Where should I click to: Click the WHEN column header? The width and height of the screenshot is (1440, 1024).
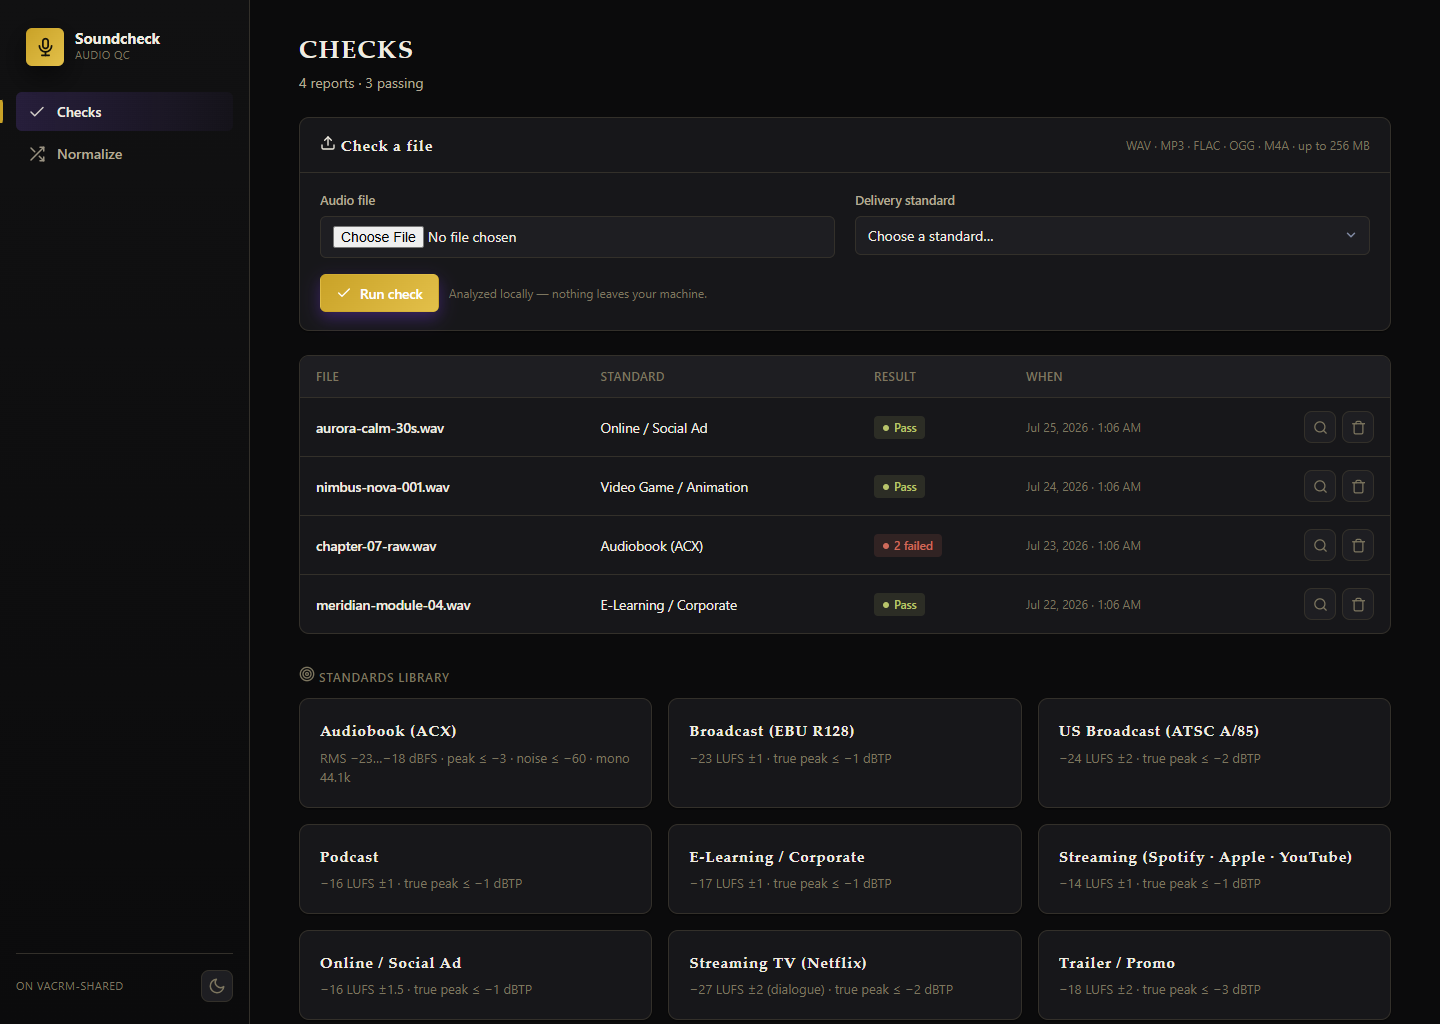click(1044, 377)
